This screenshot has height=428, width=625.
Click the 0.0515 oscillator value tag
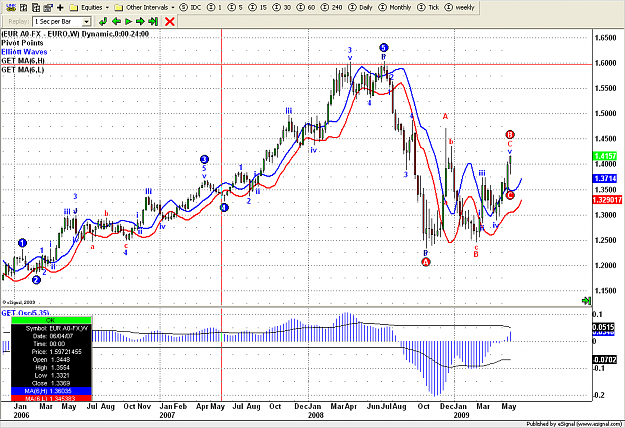605,327
